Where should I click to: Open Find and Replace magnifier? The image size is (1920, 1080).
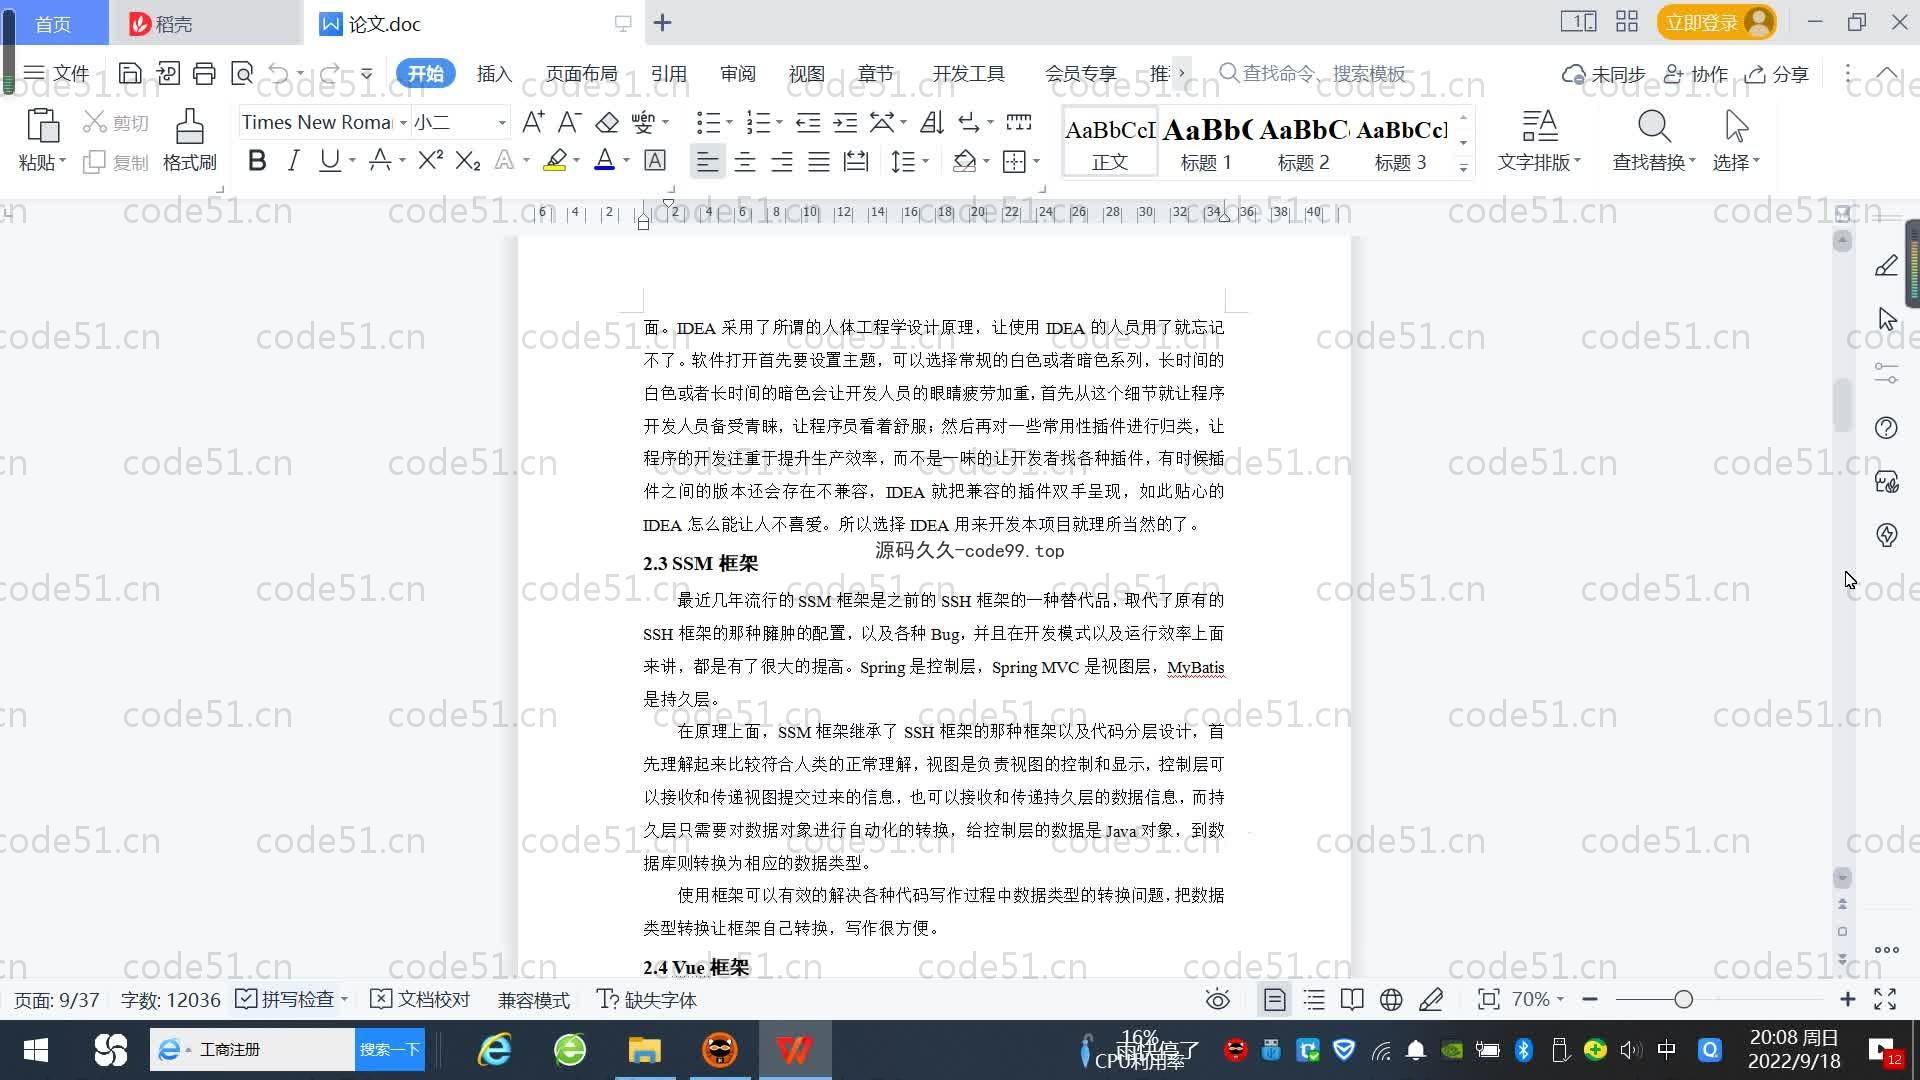tap(1654, 127)
